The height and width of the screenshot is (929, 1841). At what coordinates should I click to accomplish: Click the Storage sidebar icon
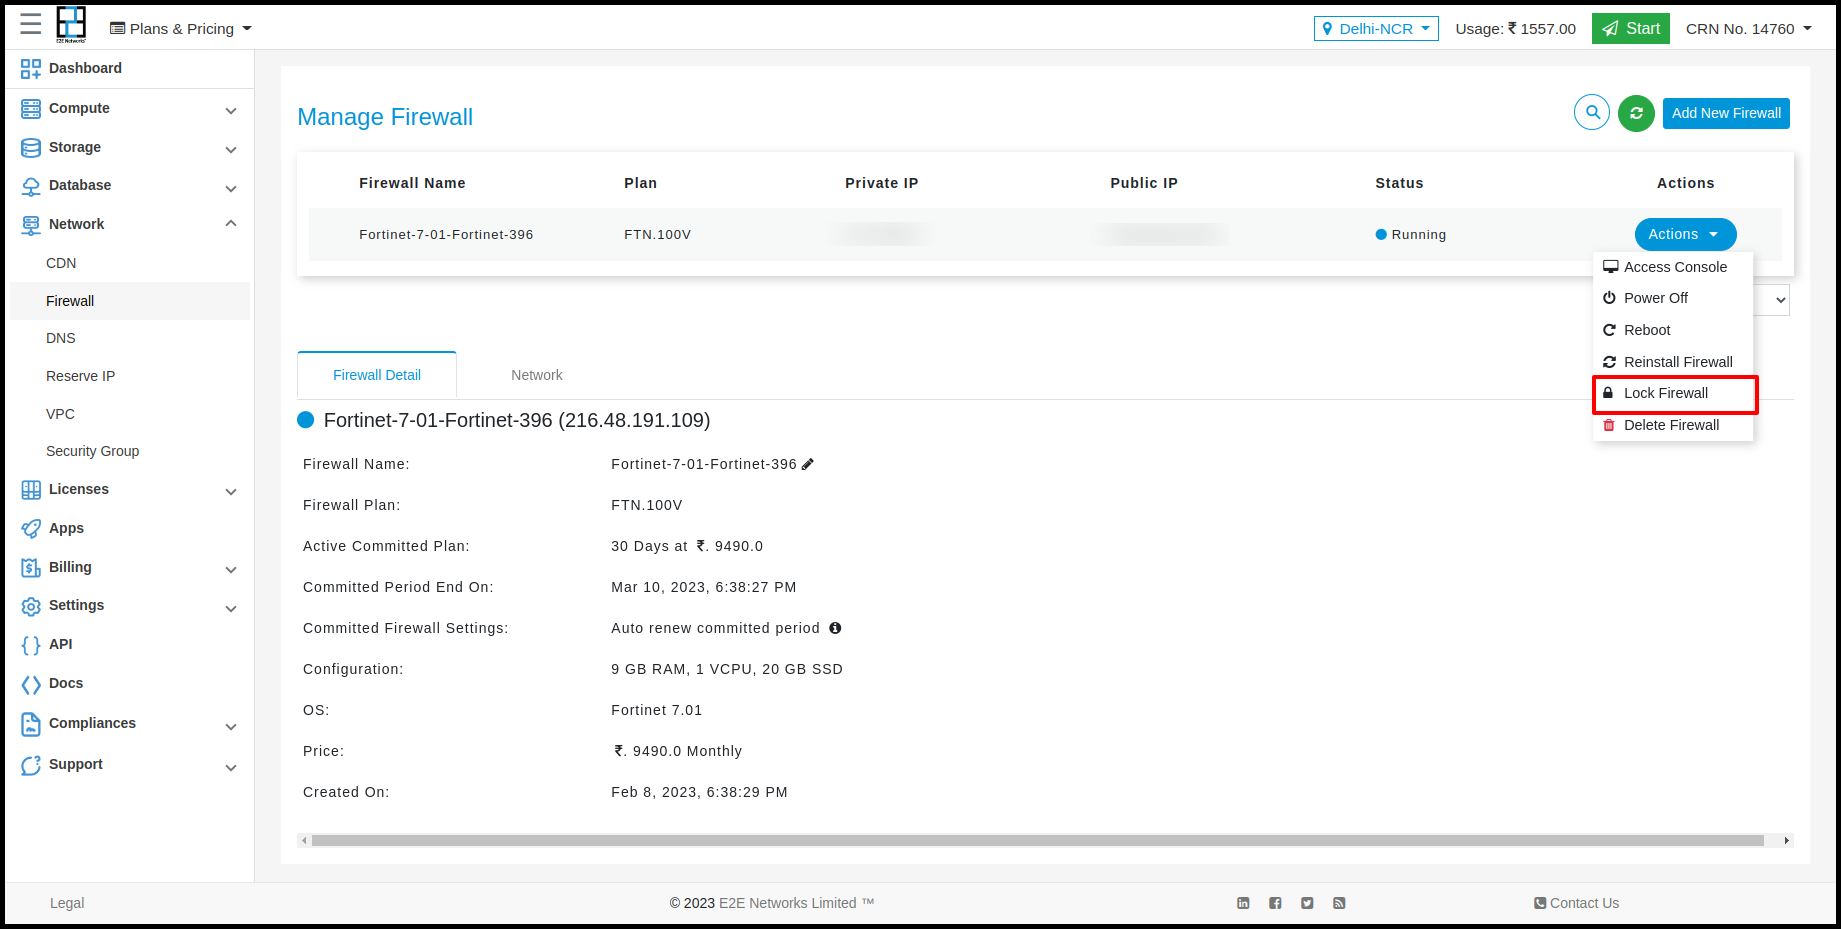[x=31, y=147]
